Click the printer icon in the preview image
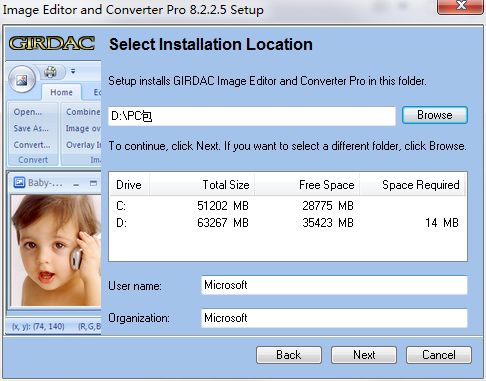The image size is (486, 381). click(x=51, y=72)
